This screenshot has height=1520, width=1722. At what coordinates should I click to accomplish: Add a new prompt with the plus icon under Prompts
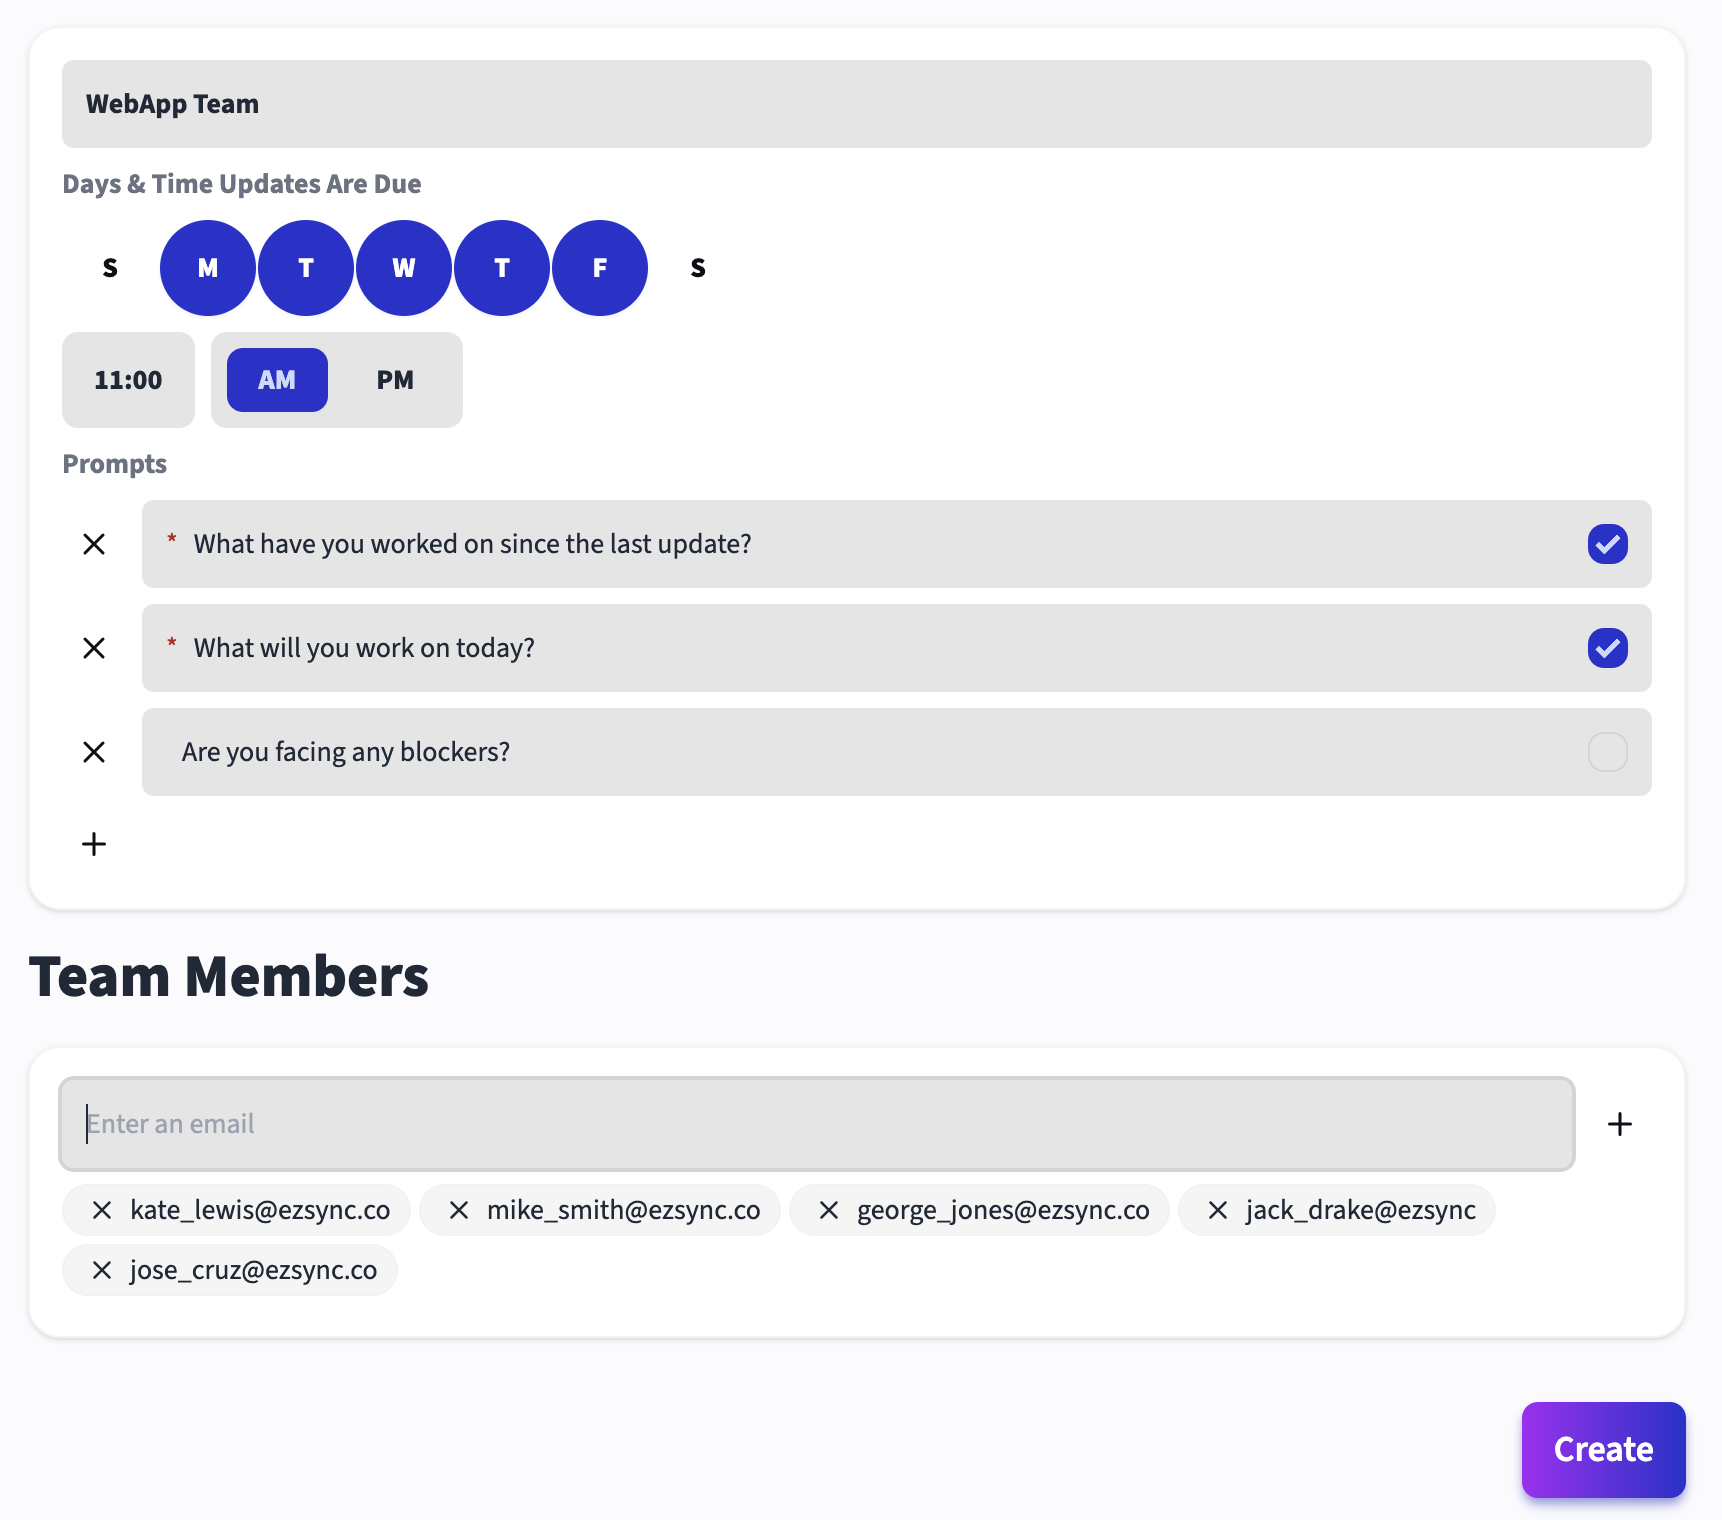(x=94, y=844)
